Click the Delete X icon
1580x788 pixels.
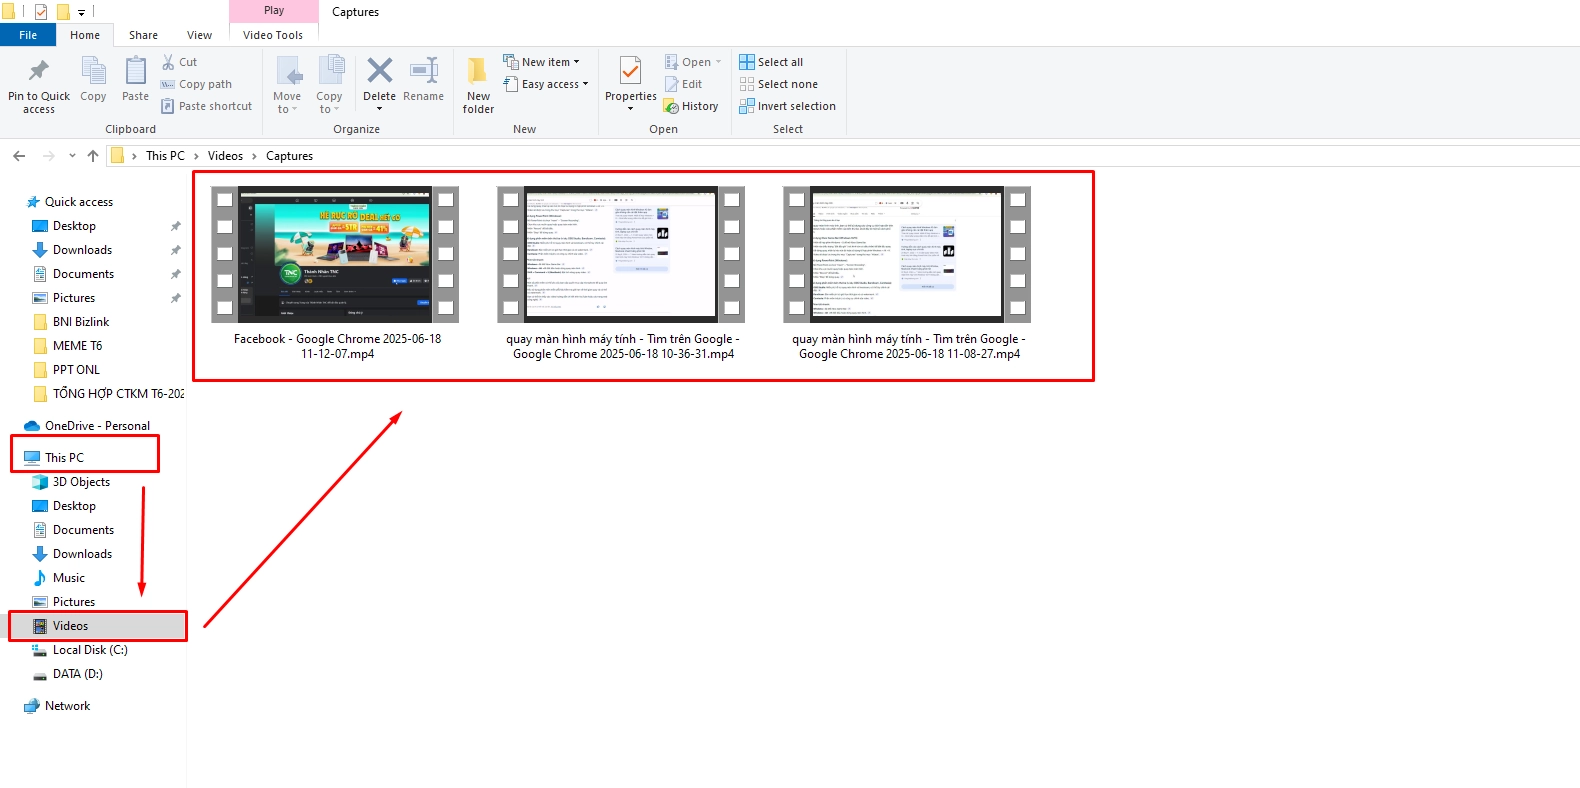380,70
